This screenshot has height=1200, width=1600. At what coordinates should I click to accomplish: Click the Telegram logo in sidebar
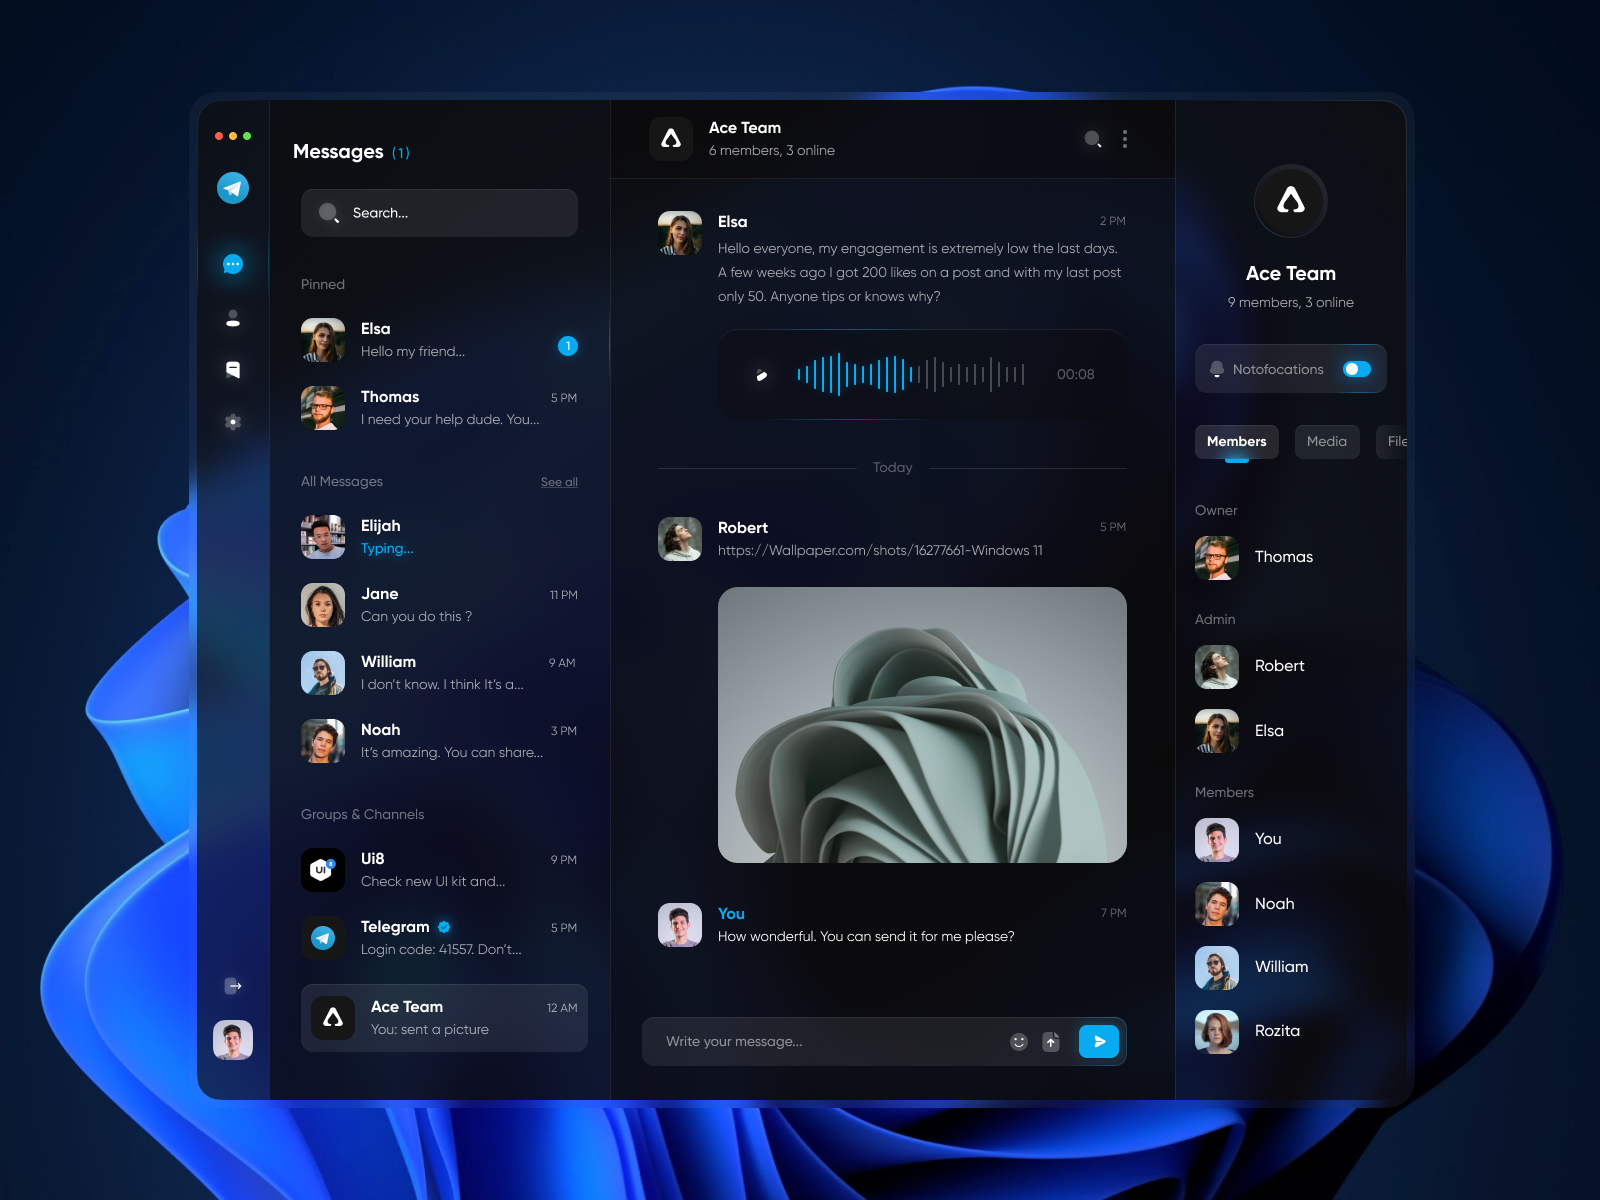coord(233,188)
